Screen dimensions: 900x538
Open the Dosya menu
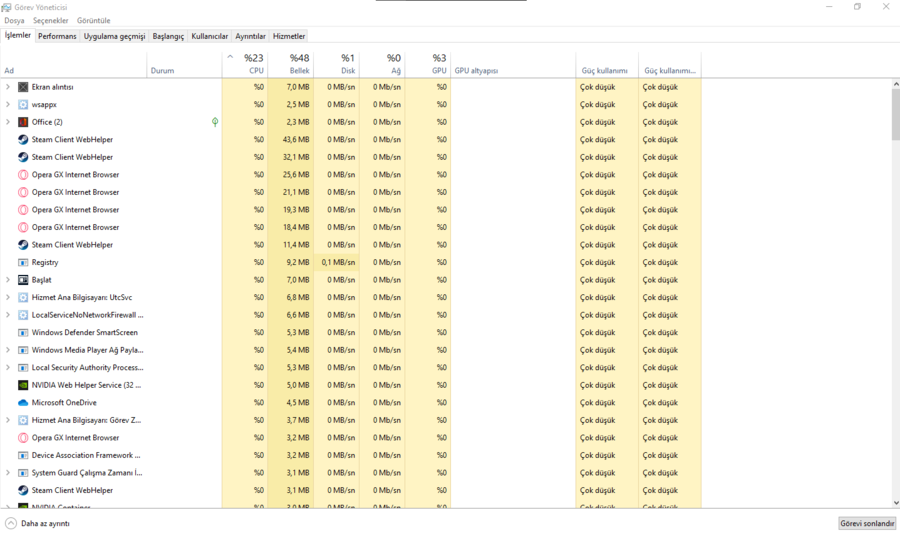coord(14,21)
